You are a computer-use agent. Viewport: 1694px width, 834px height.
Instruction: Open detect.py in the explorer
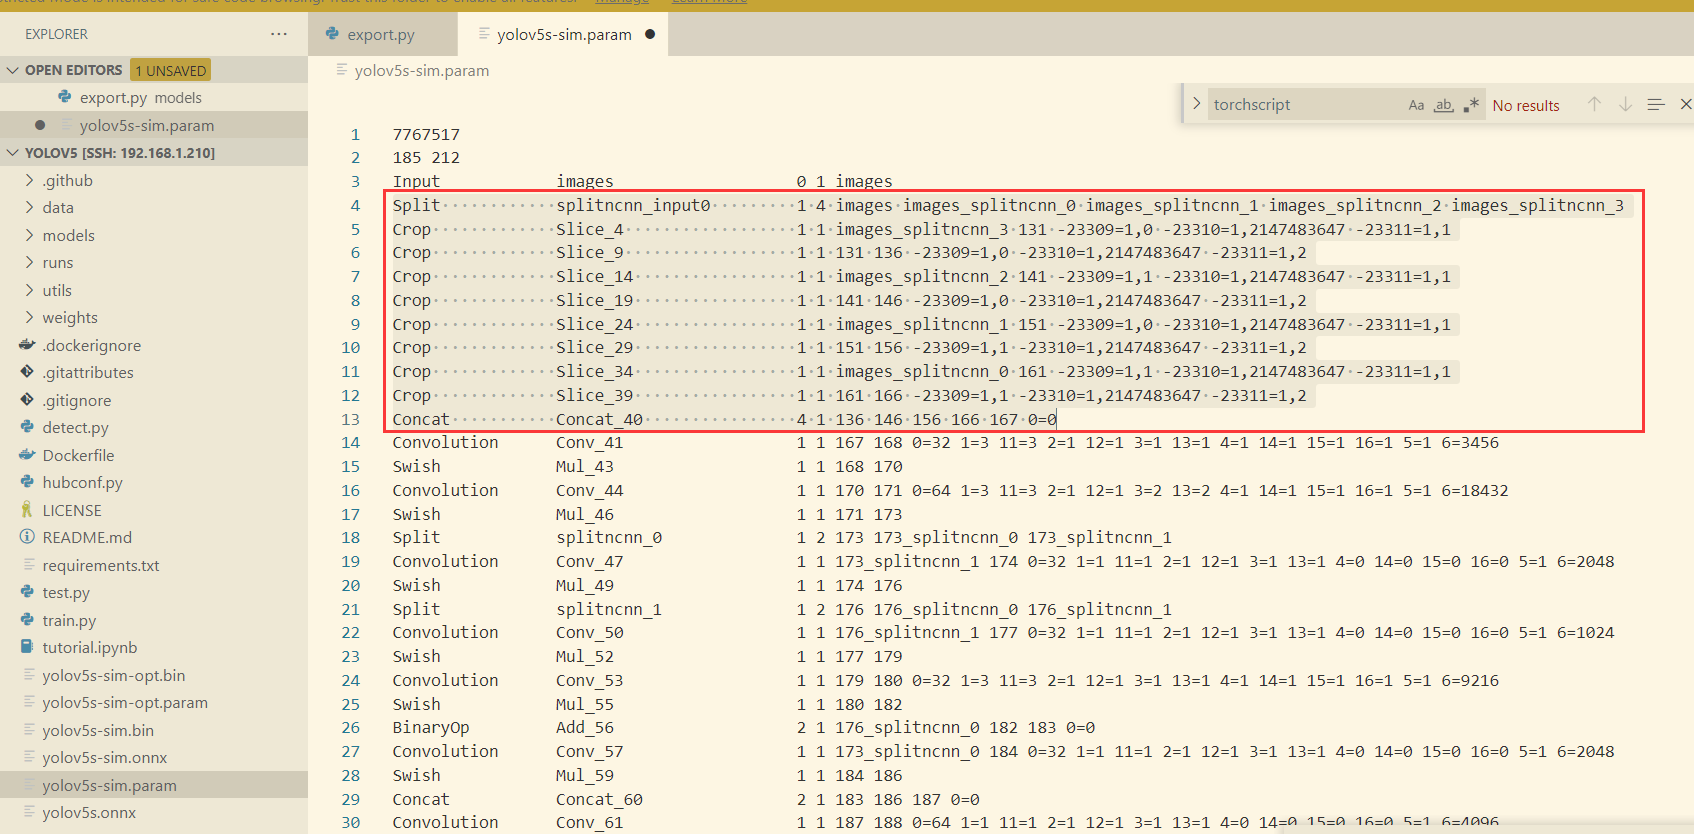[x=154, y=428]
